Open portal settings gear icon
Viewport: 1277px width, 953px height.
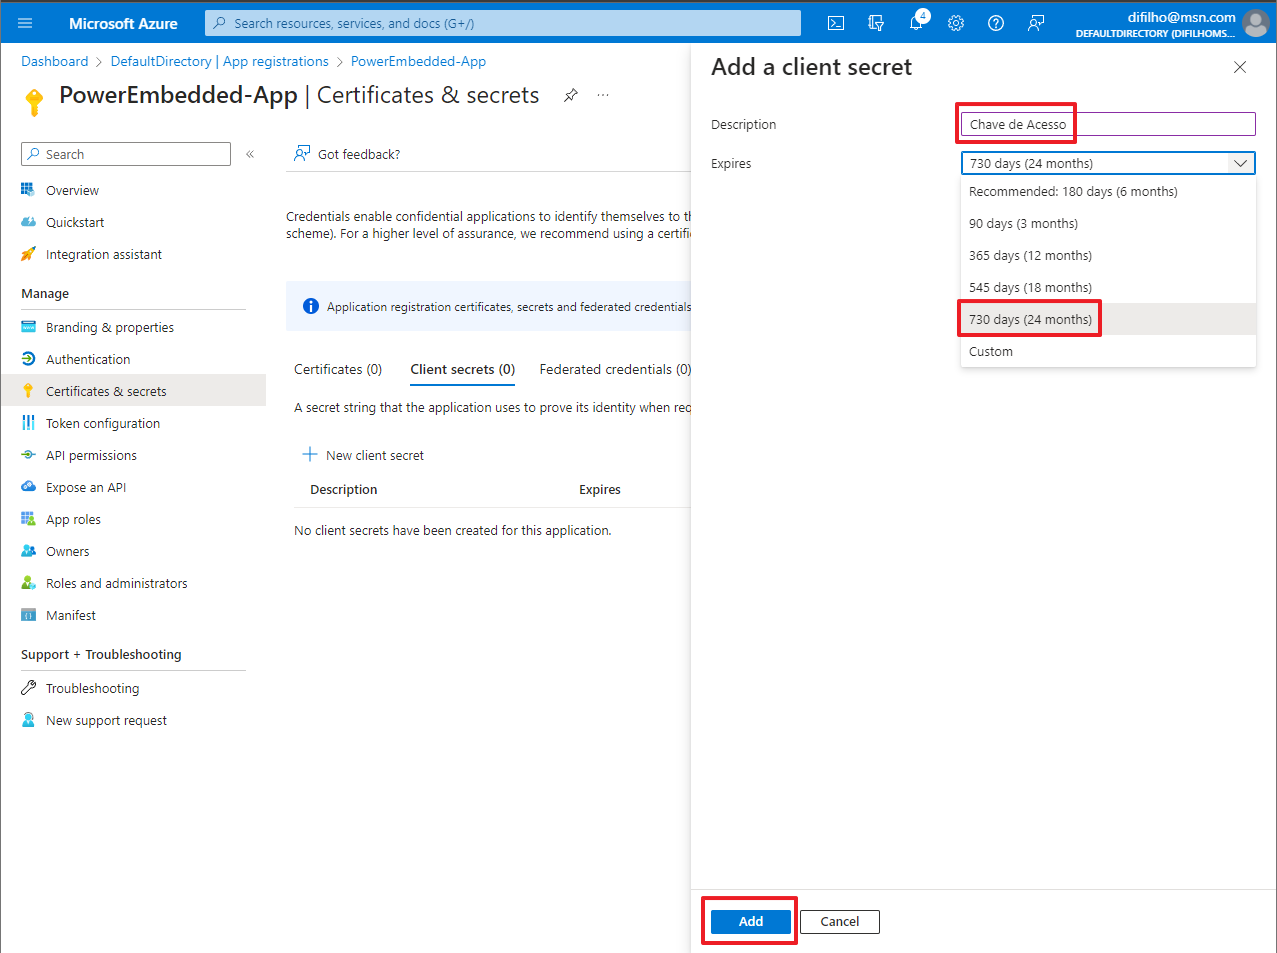click(x=956, y=23)
